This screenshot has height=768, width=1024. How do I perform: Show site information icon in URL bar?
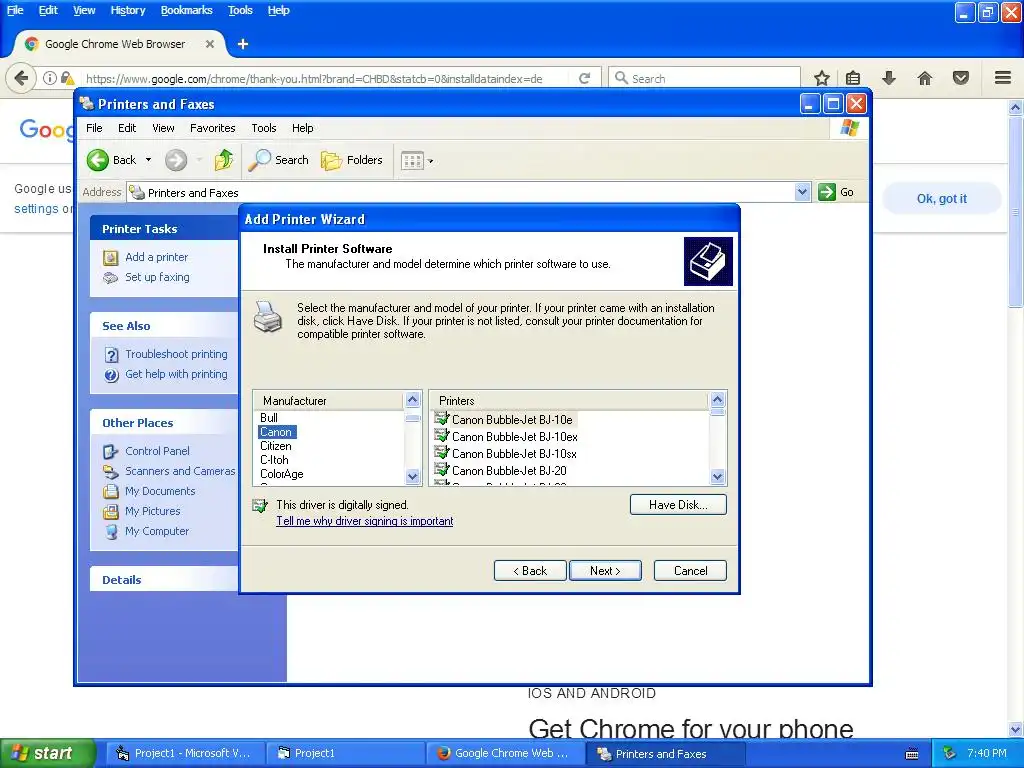tap(50, 78)
